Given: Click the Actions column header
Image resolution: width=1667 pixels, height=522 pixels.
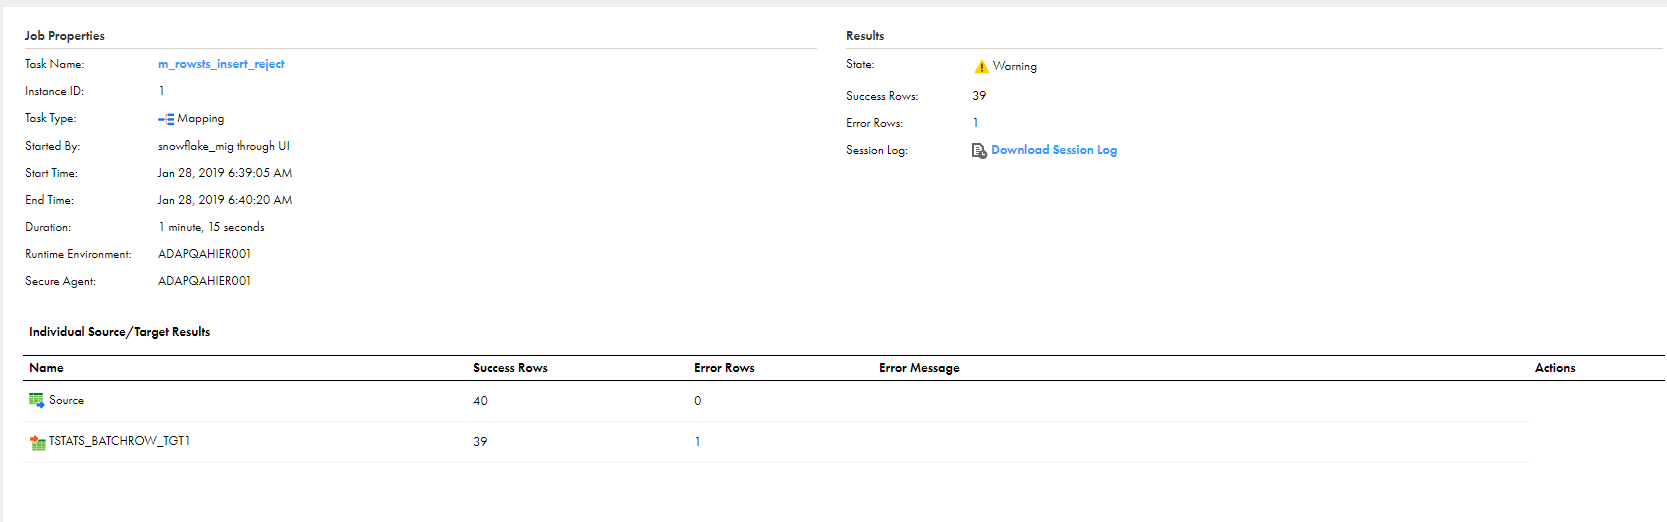Looking at the screenshot, I should click(x=1555, y=368).
